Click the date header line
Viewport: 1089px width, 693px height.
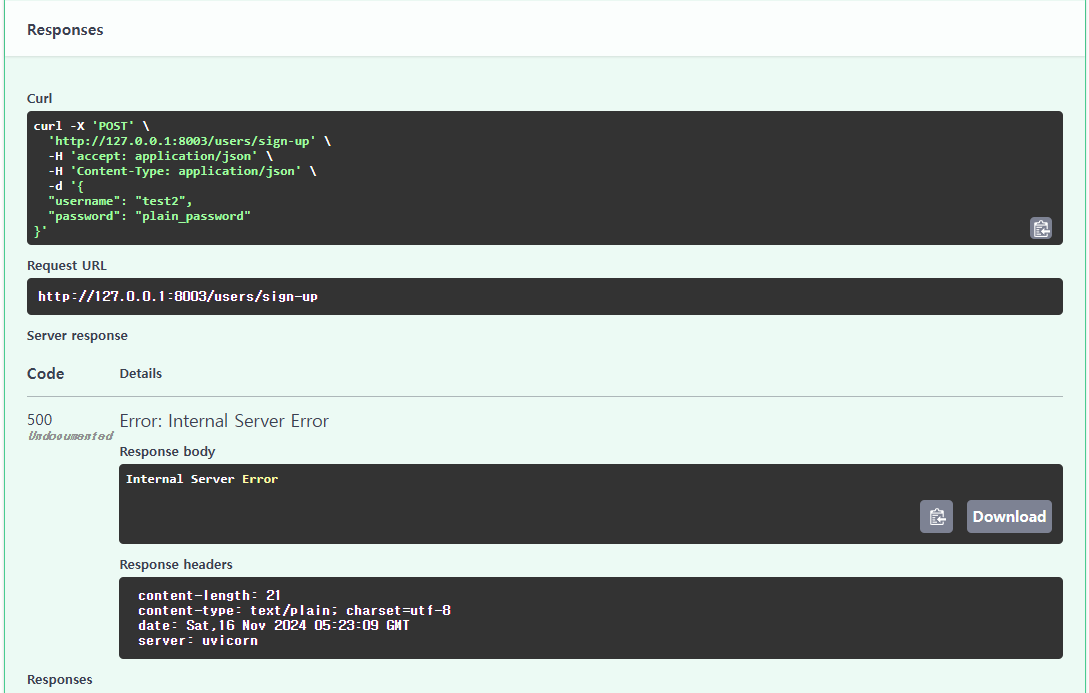[274, 626]
